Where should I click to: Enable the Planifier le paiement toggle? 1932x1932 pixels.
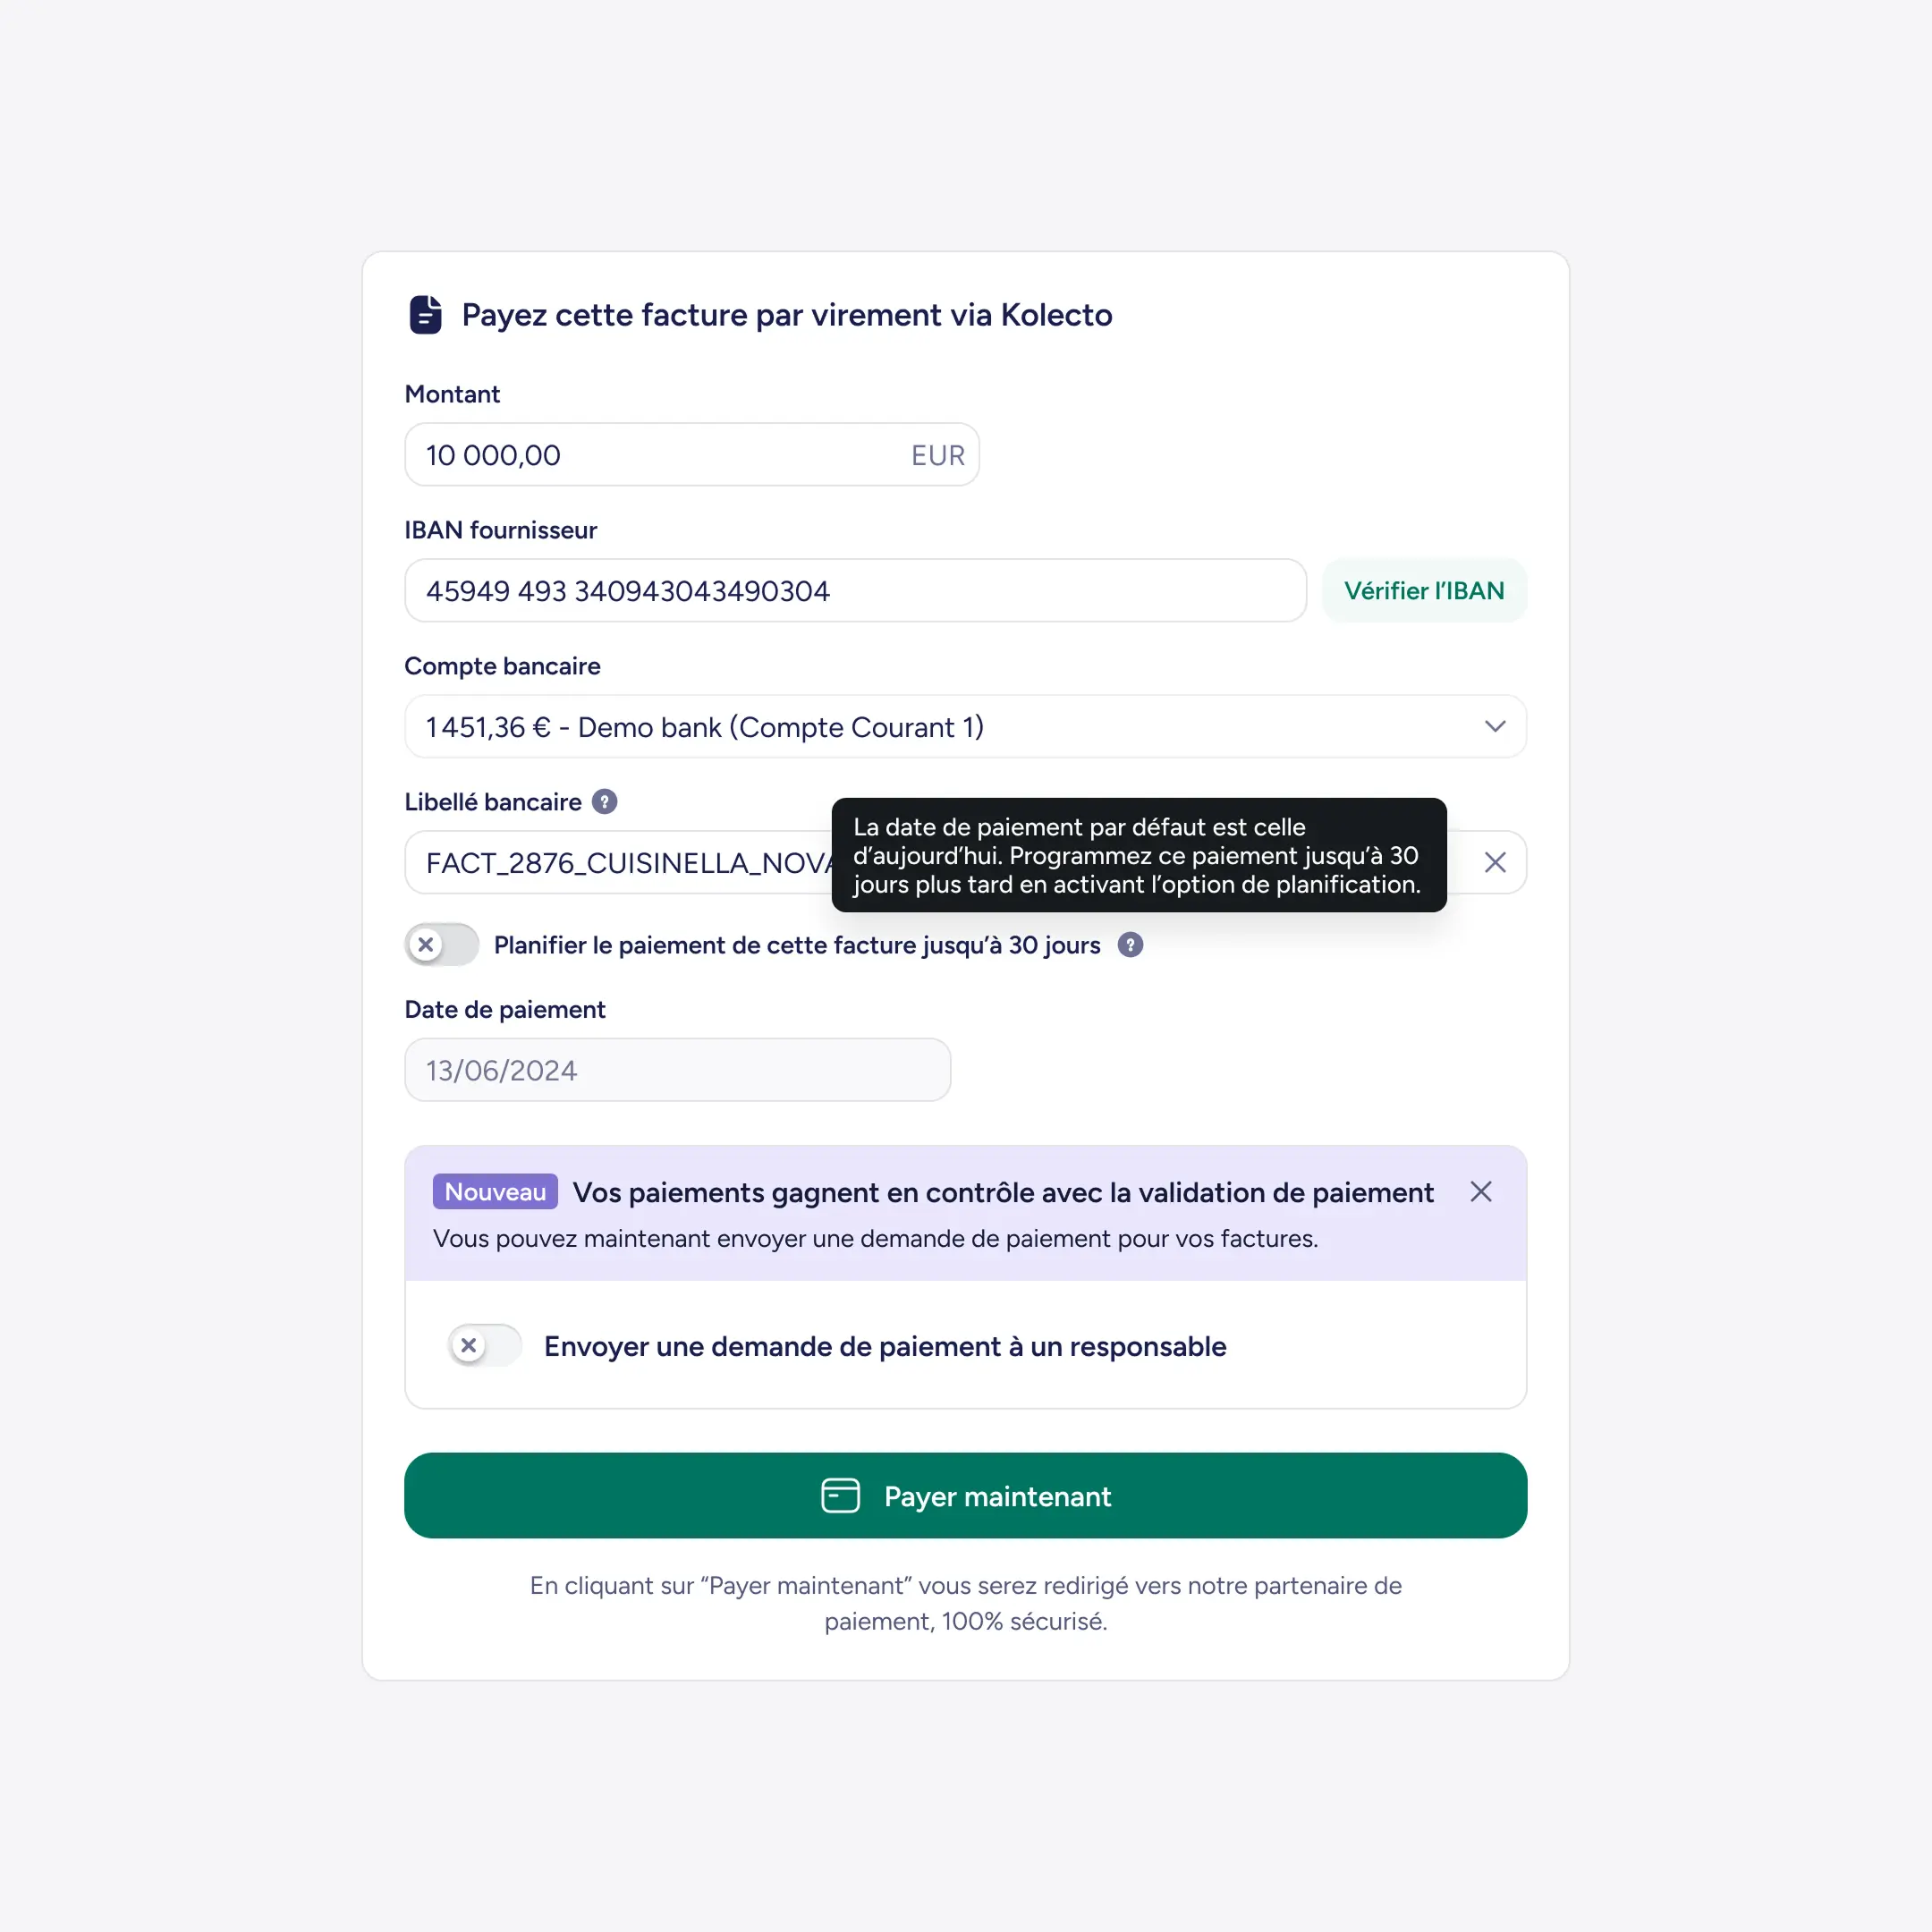click(x=442, y=945)
